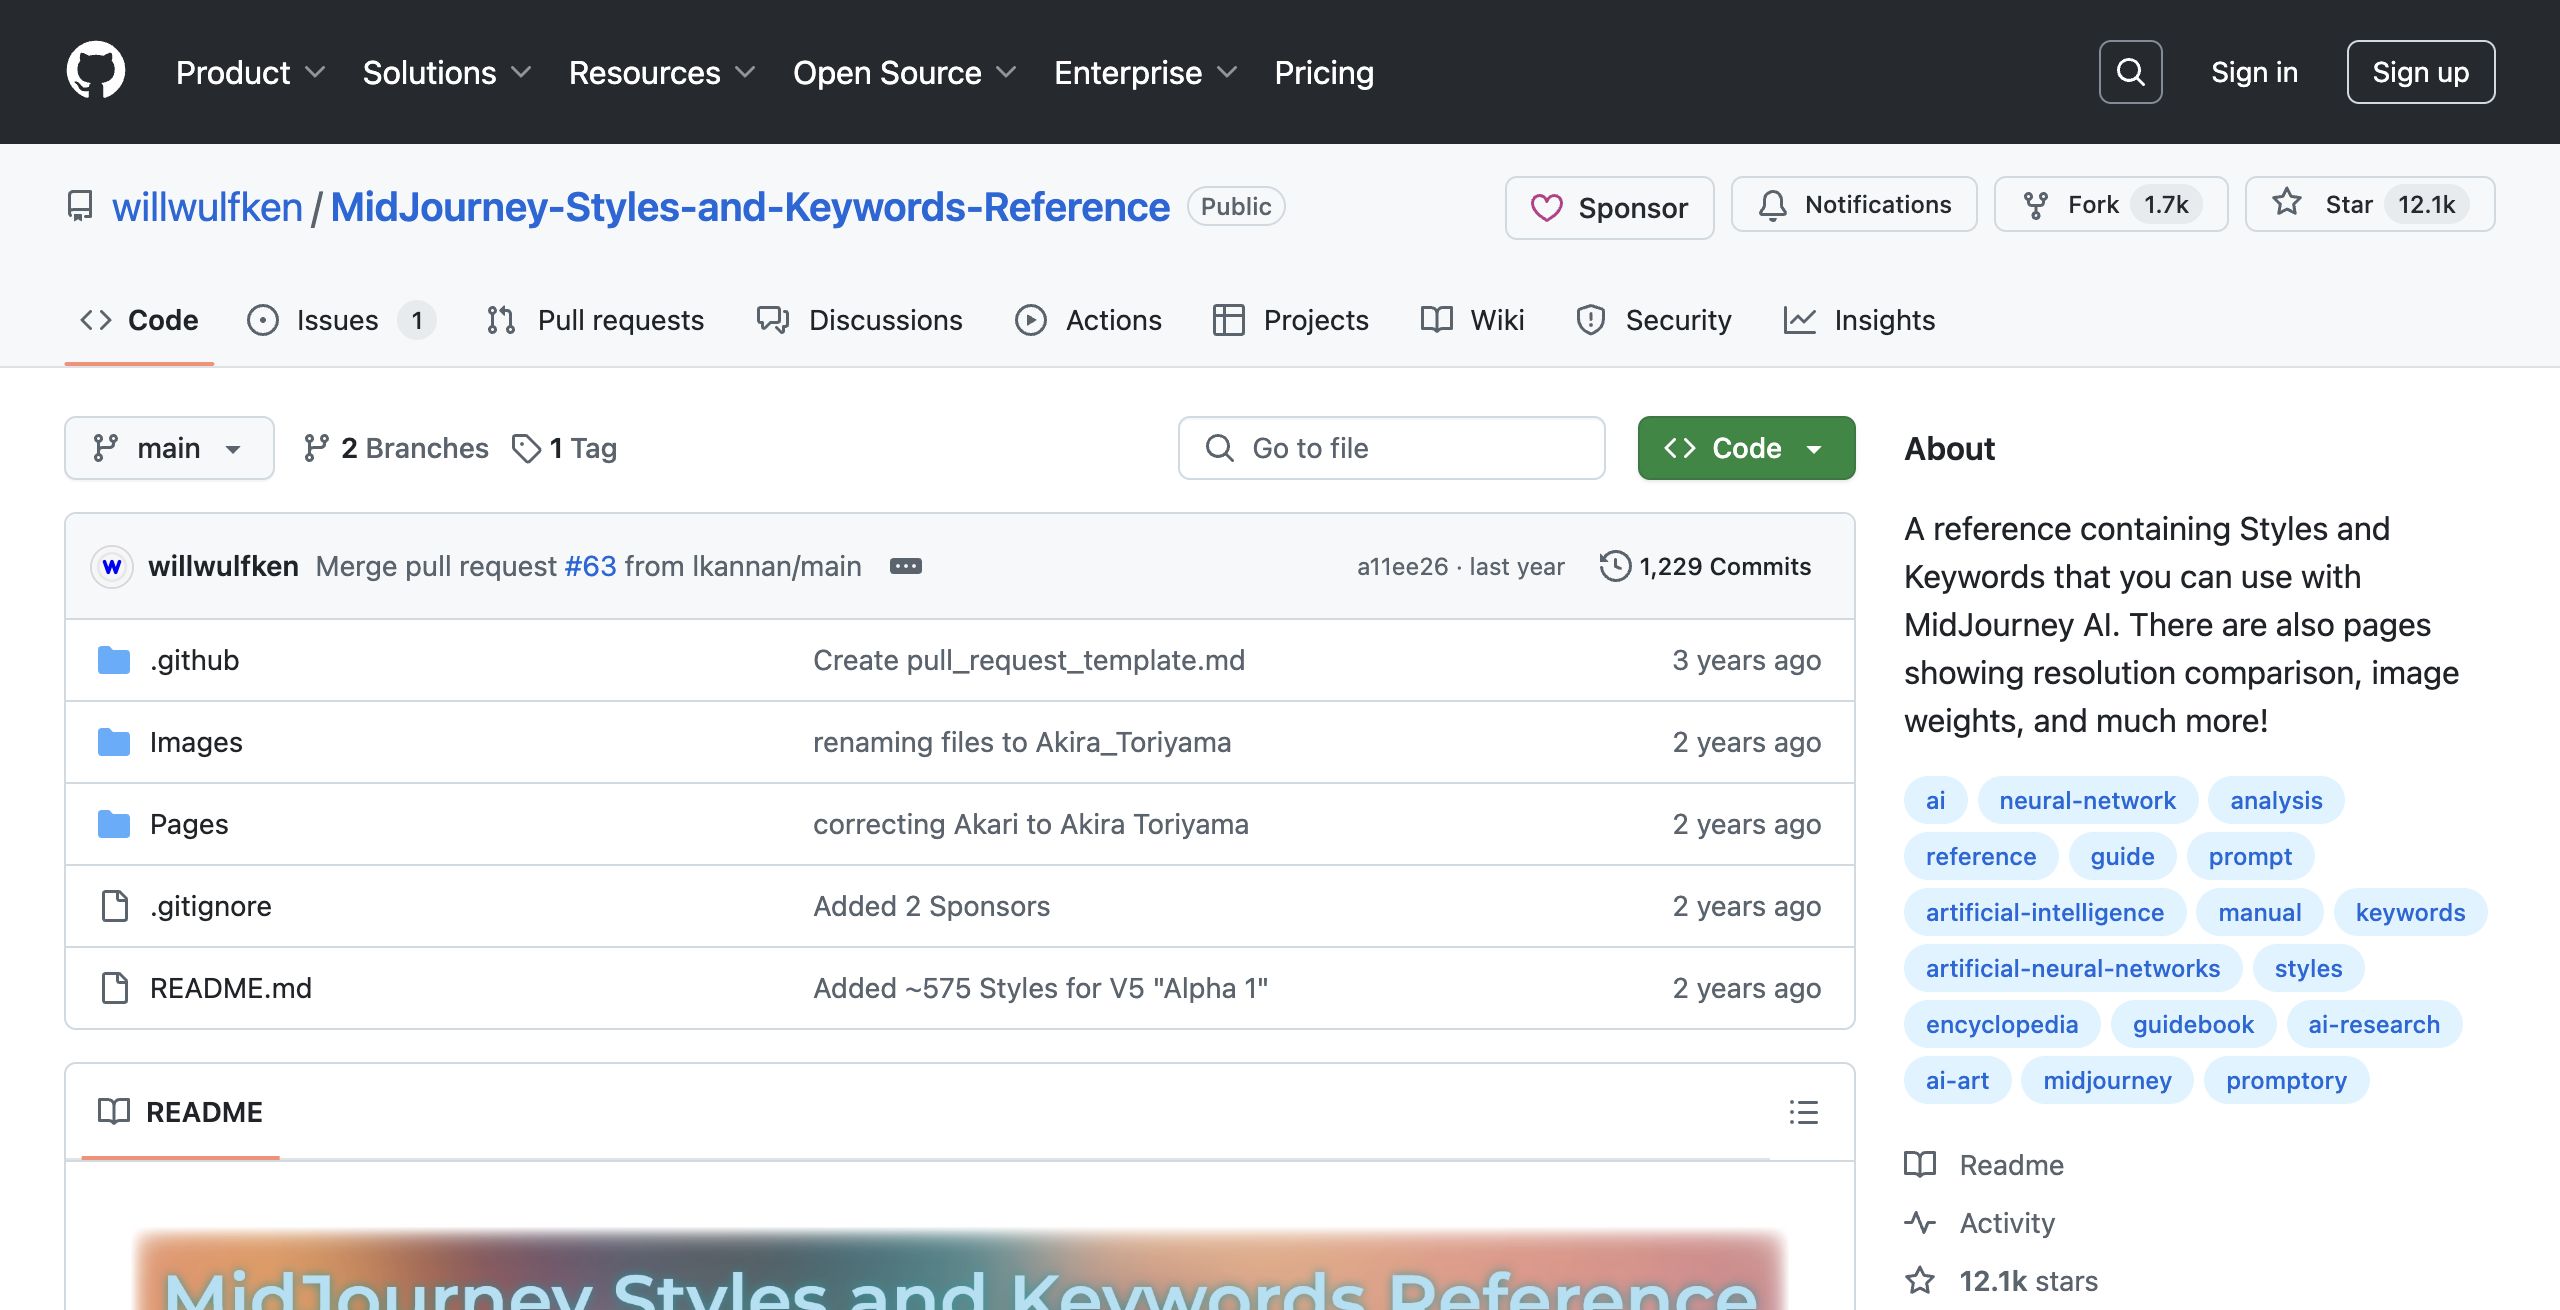The image size is (2560, 1310).
Task: Switch to the Issues tab
Action: [338, 320]
